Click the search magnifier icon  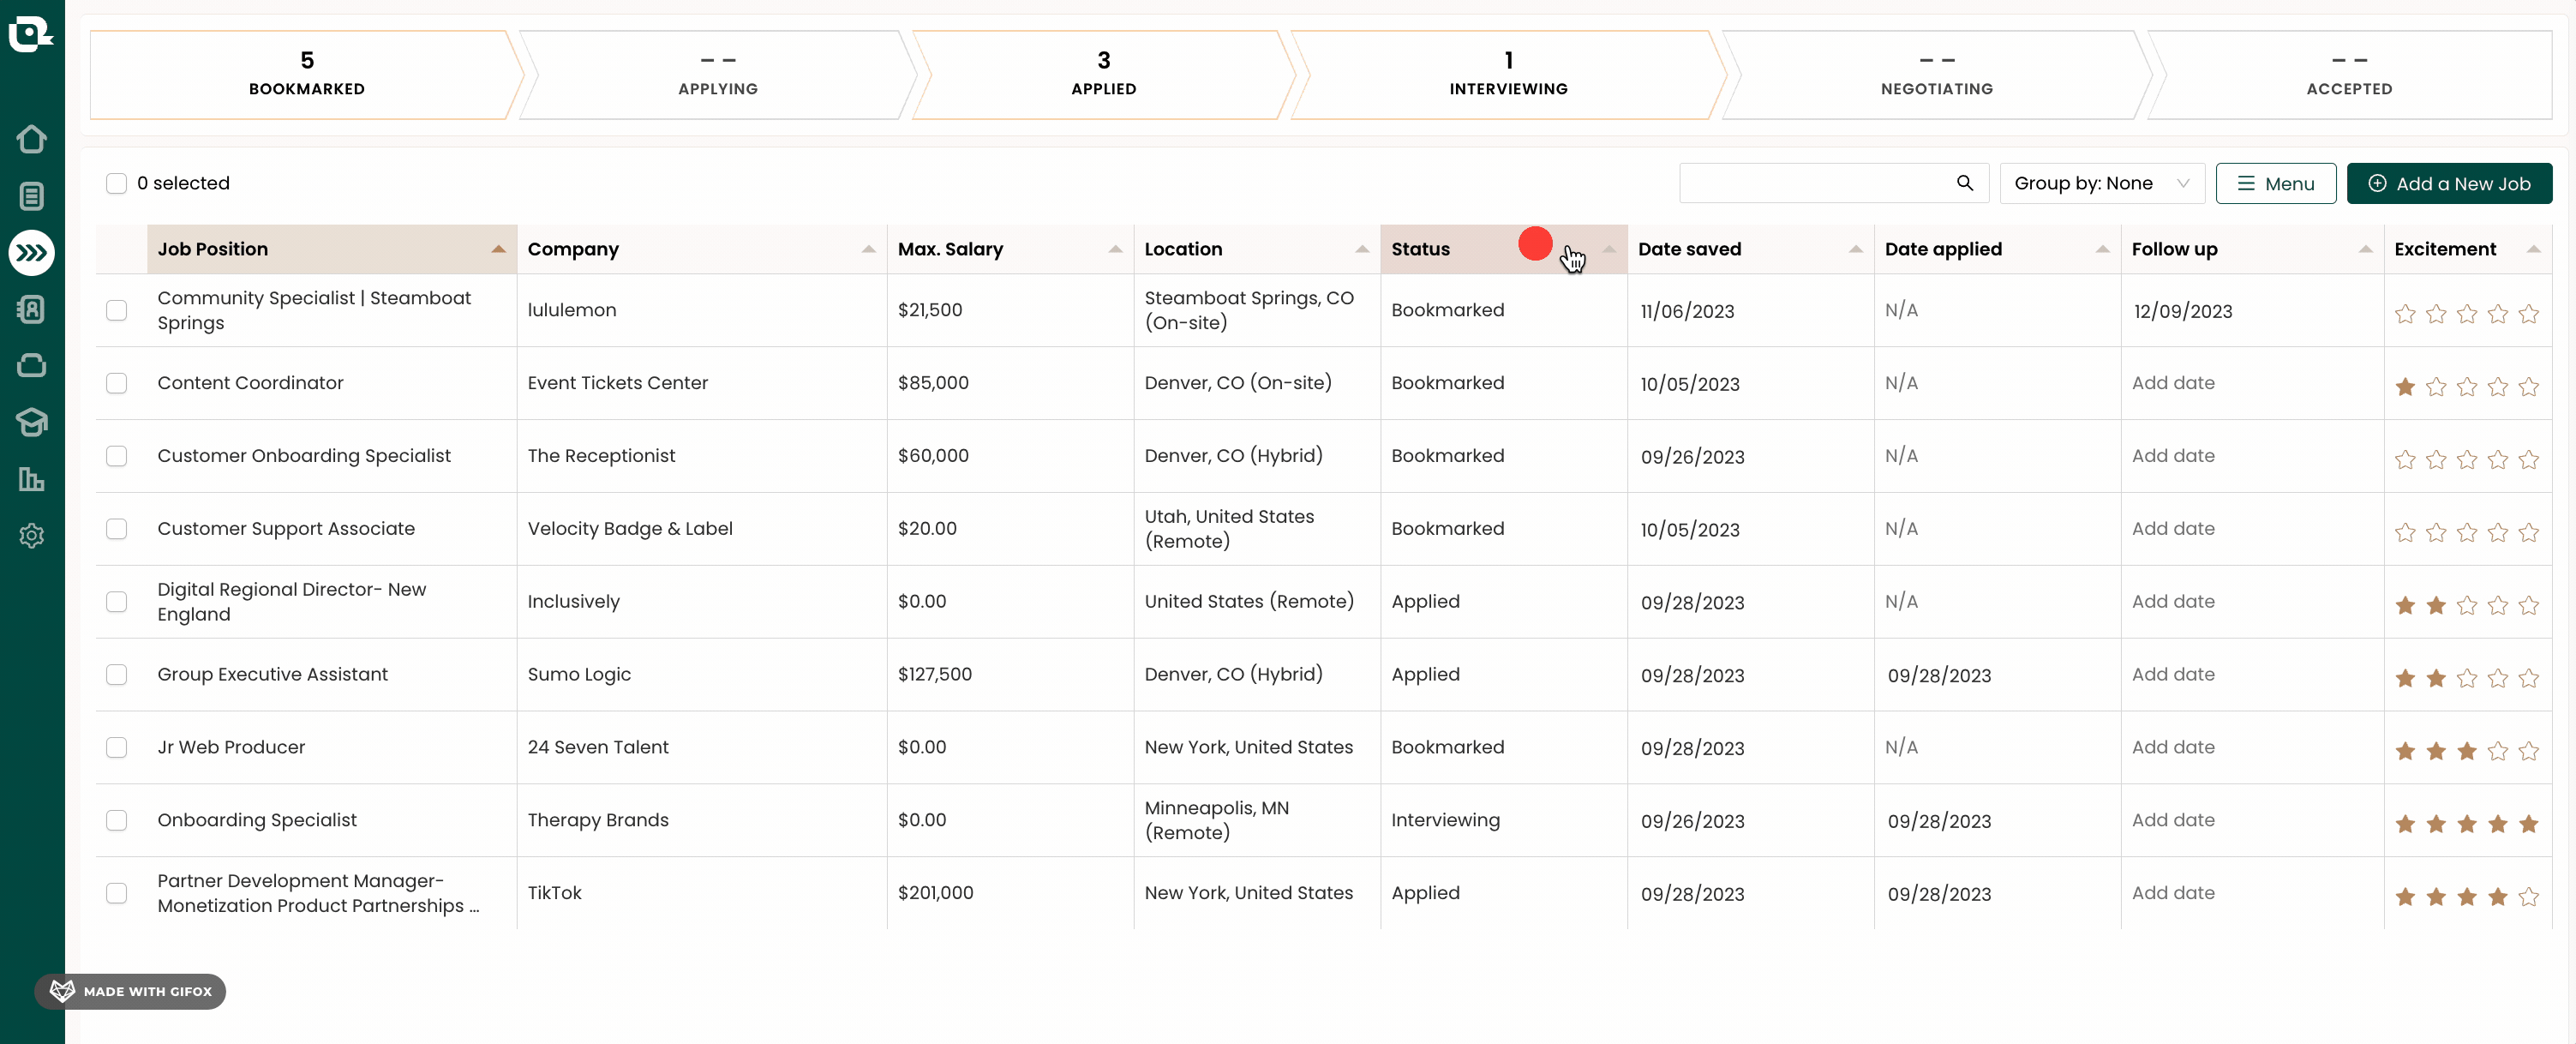click(x=1964, y=183)
